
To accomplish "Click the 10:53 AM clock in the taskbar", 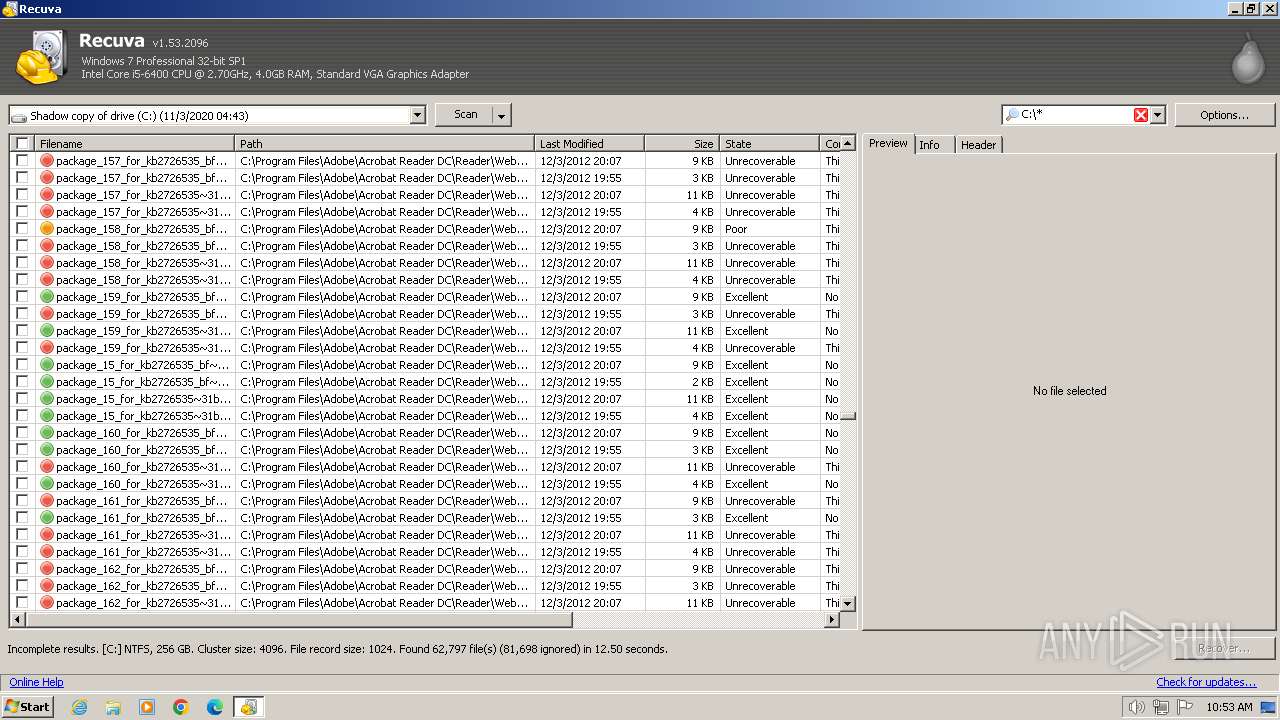I will pos(1229,707).
